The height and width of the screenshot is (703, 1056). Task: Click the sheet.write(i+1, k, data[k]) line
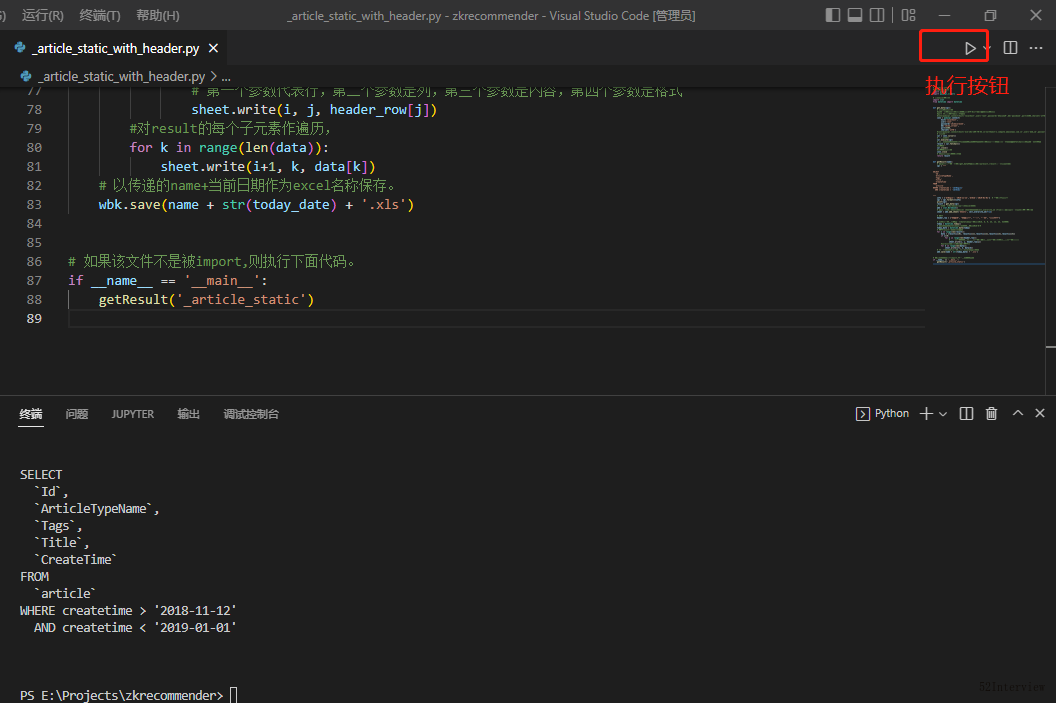(x=267, y=167)
